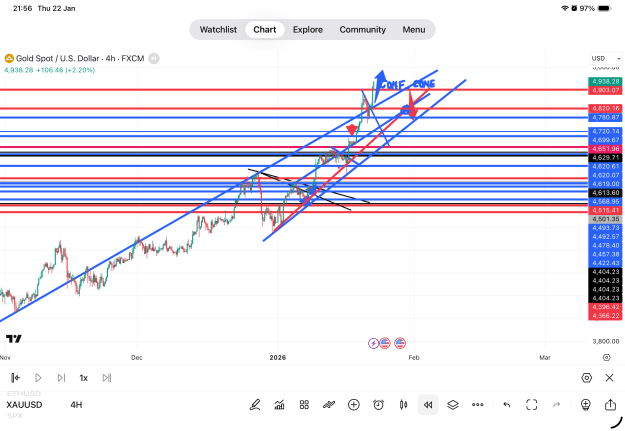Tap the XAUUSD symbol label
The height and width of the screenshot is (431, 625).
[24, 405]
